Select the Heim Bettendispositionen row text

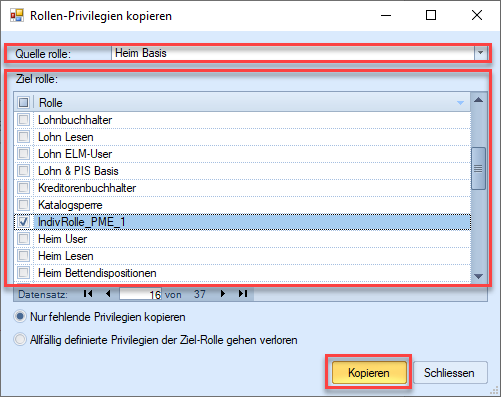pyautogui.click(x=97, y=273)
